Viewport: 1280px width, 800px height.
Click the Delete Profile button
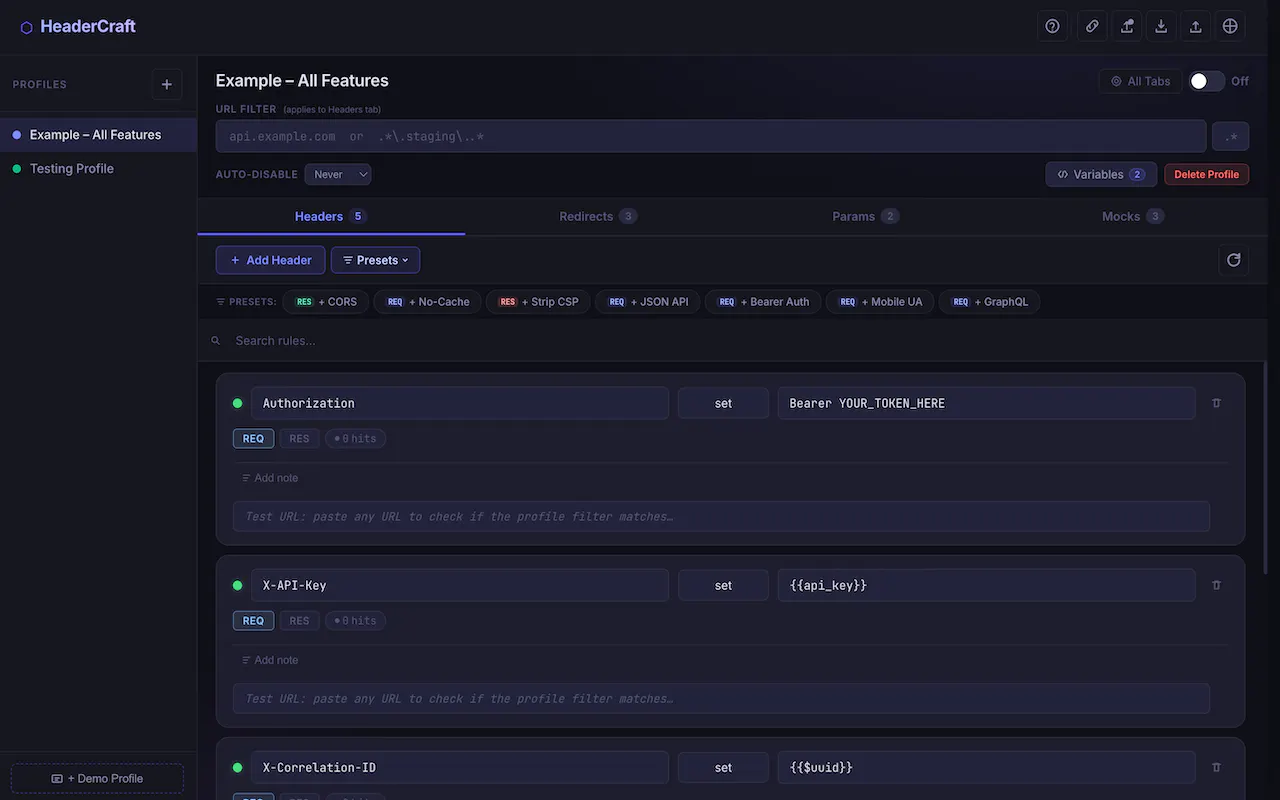pos(1206,174)
